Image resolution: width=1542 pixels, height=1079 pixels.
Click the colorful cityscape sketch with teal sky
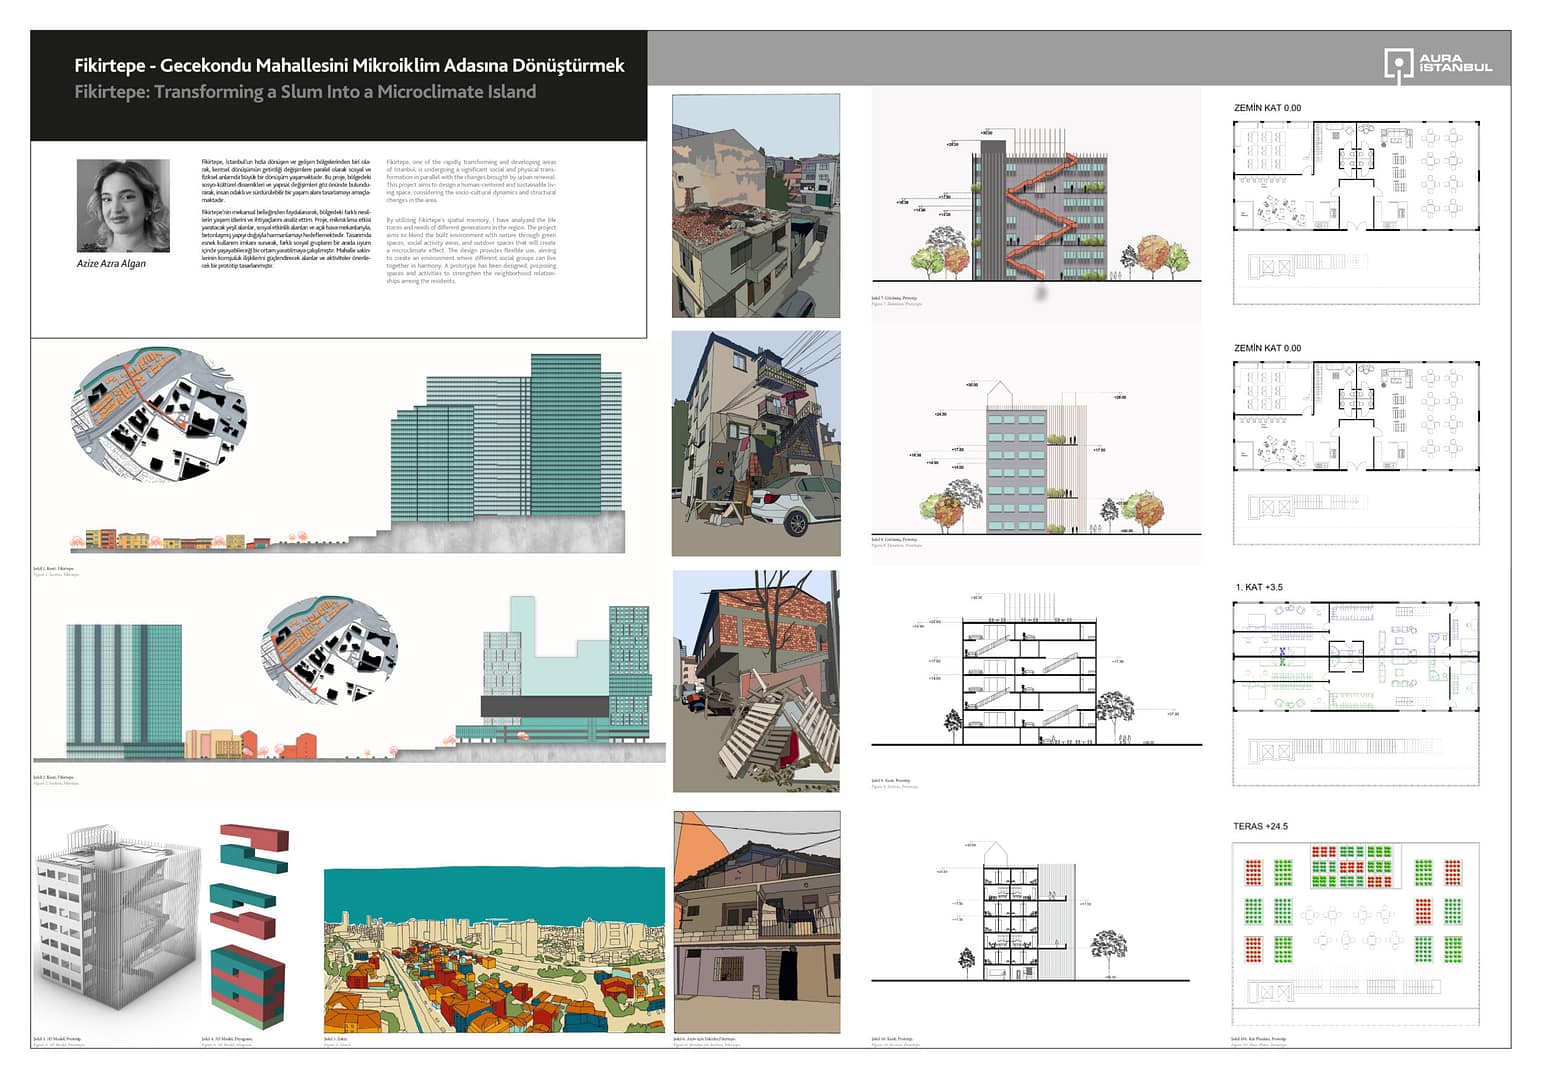(x=494, y=949)
